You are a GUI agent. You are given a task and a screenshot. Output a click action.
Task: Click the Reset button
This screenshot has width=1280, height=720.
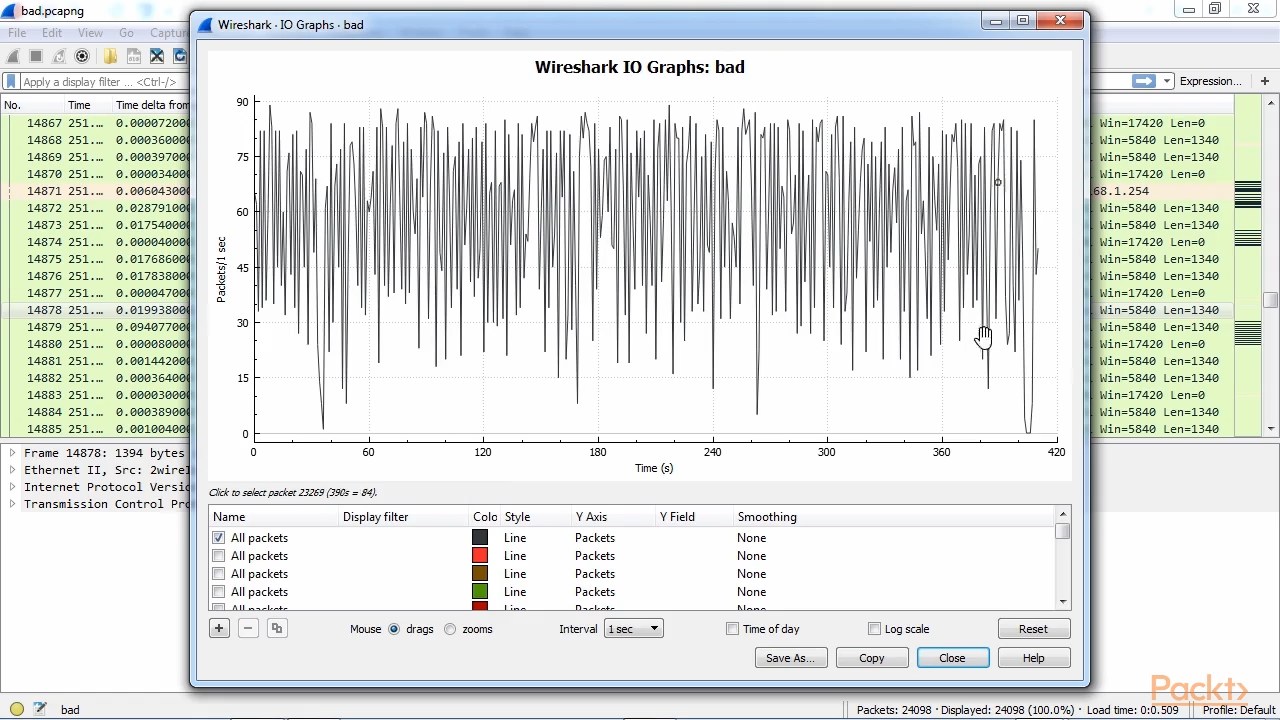1034,629
